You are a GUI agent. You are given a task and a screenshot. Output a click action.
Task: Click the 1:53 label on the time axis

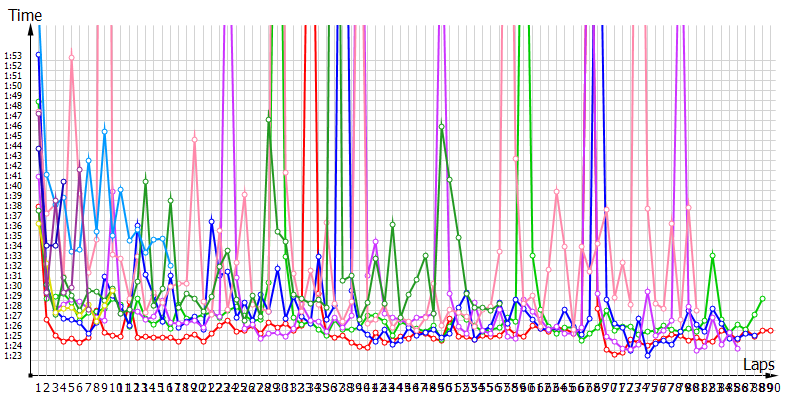pos(13,56)
